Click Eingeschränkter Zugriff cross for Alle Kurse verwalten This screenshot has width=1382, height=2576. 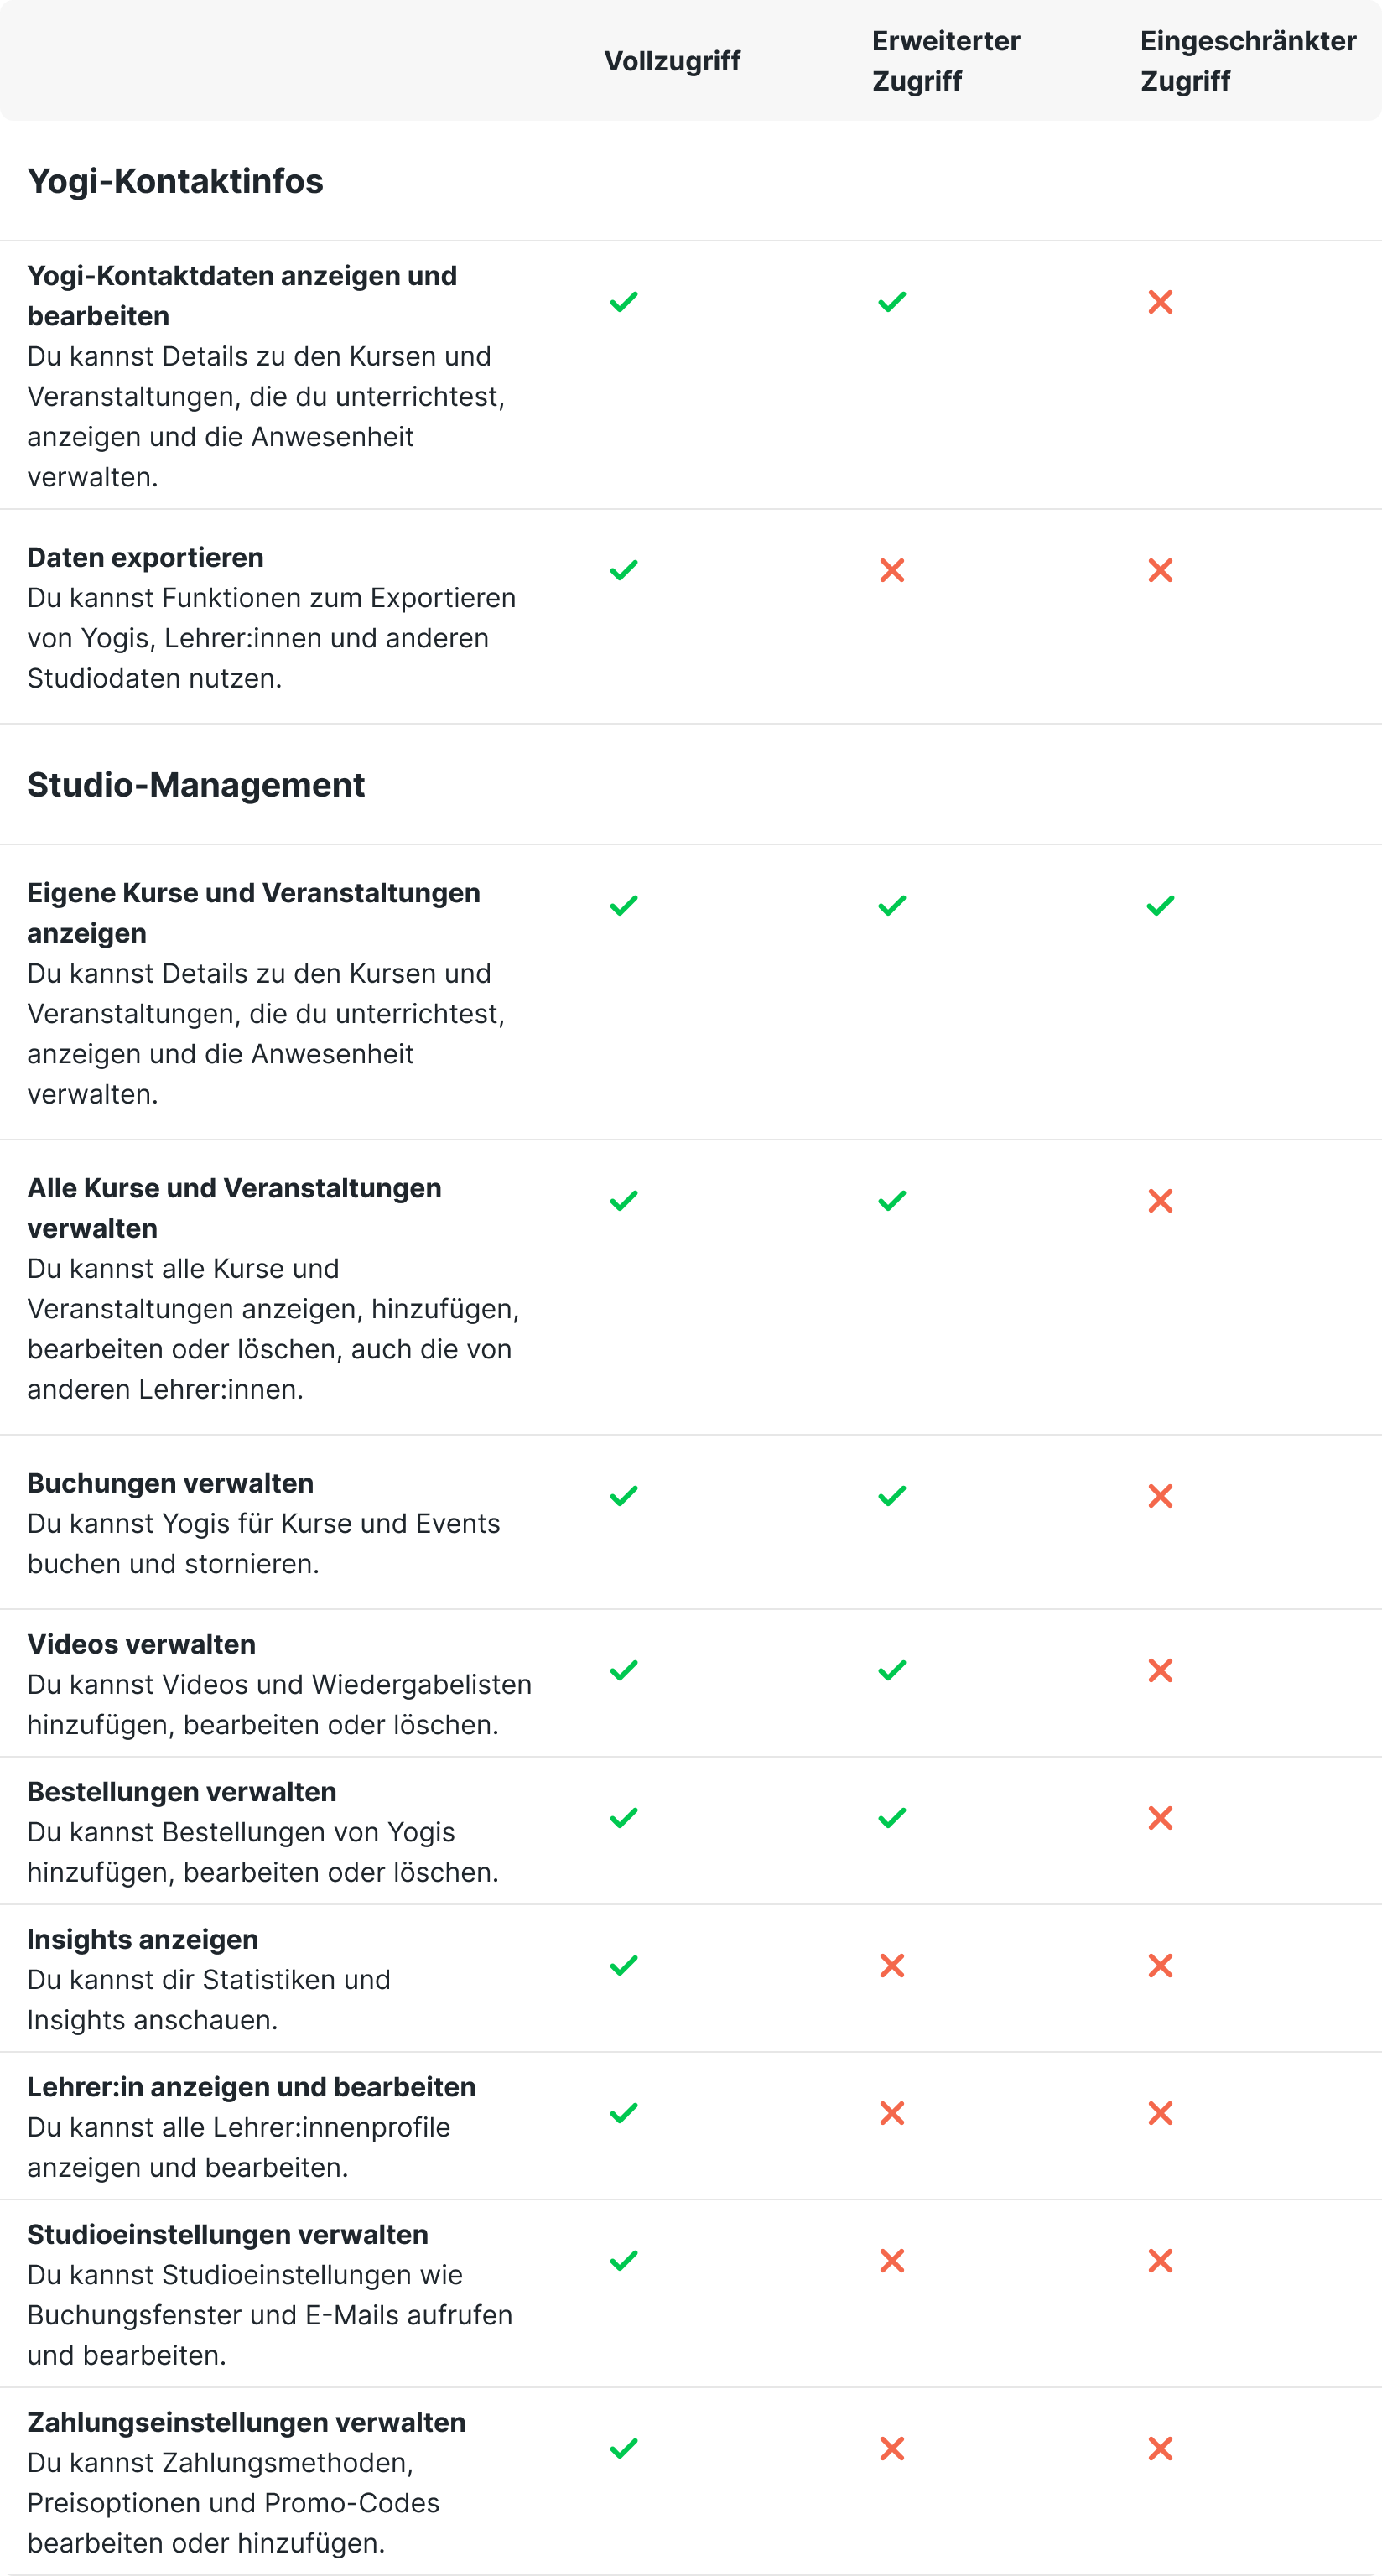coord(1160,1201)
